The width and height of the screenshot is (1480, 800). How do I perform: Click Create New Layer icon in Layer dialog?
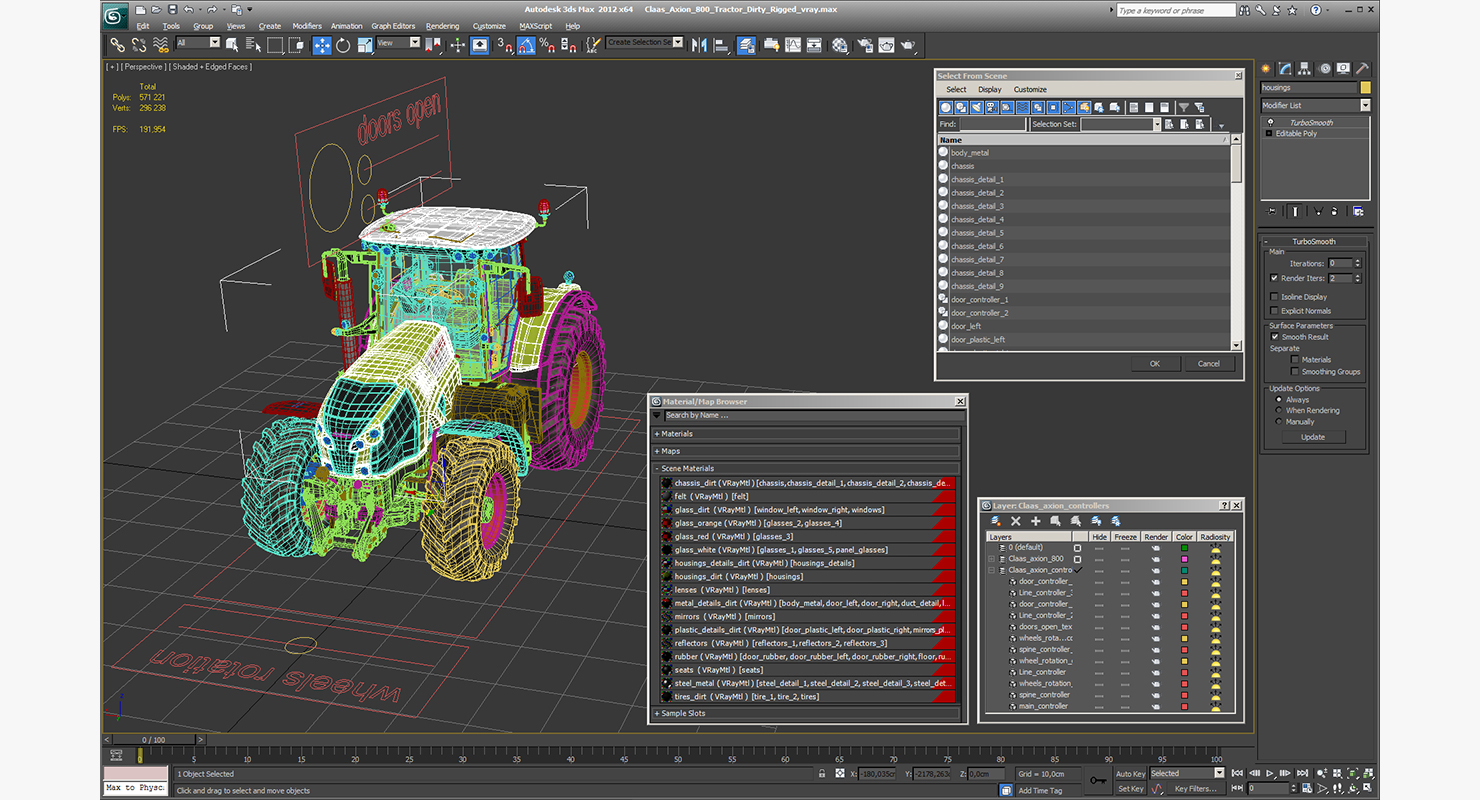coord(996,521)
